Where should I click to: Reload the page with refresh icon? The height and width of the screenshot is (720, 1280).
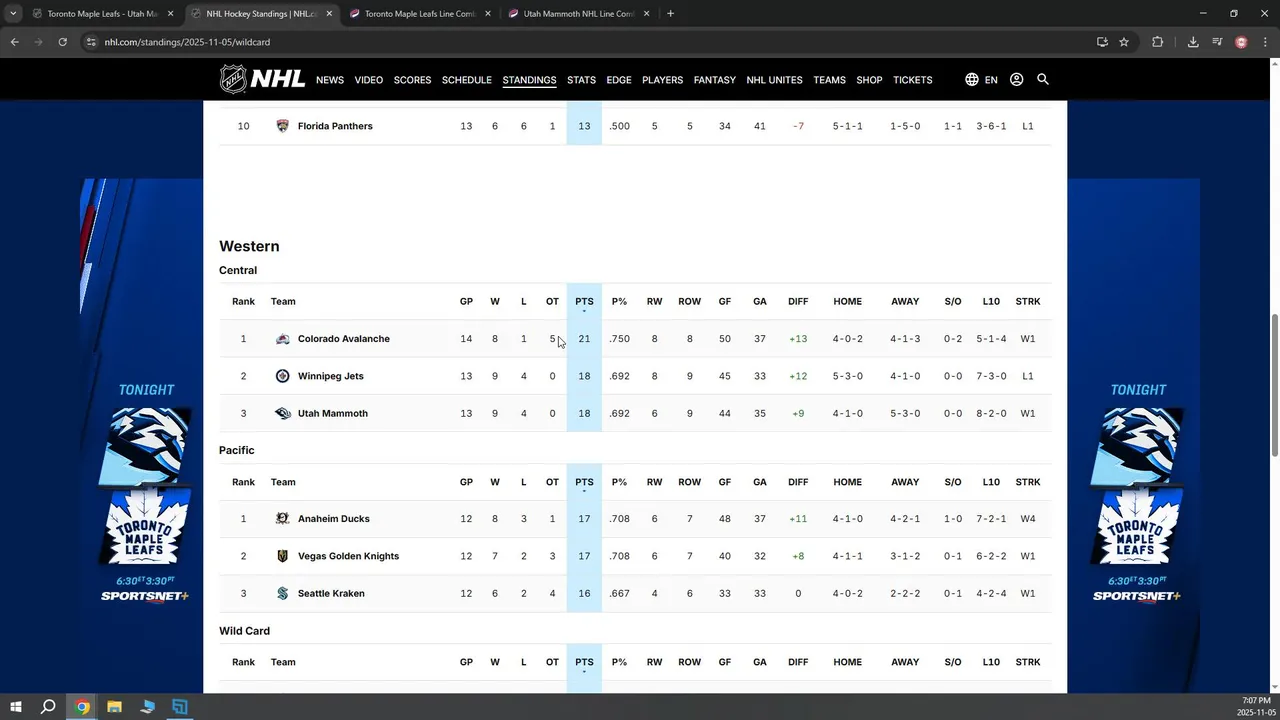[62, 42]
